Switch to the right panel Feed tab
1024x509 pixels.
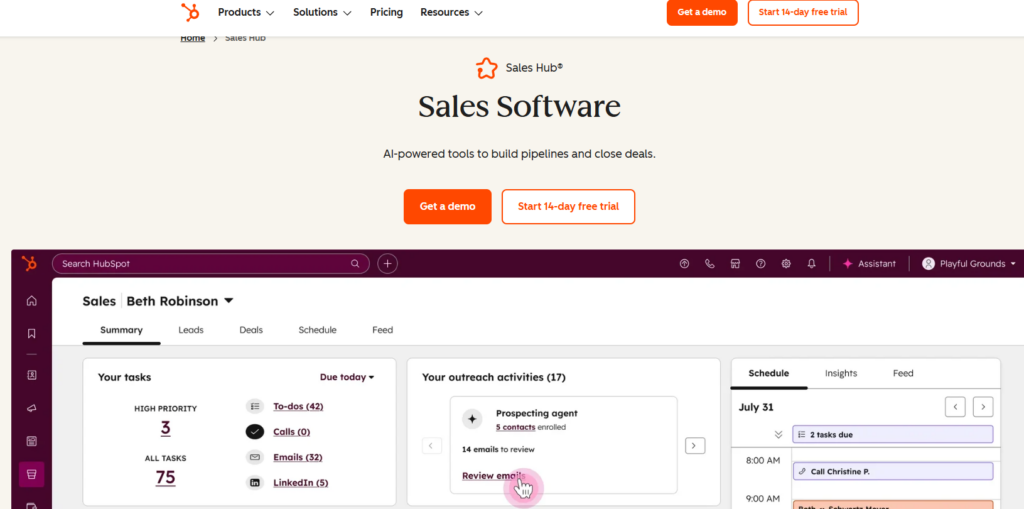[903, 374]
